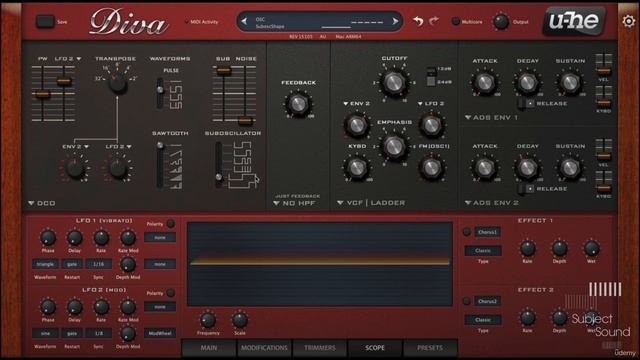This screenshot has width=640, height=360.
Task: Click the scope Scale knob
Action: click(240, 320)
